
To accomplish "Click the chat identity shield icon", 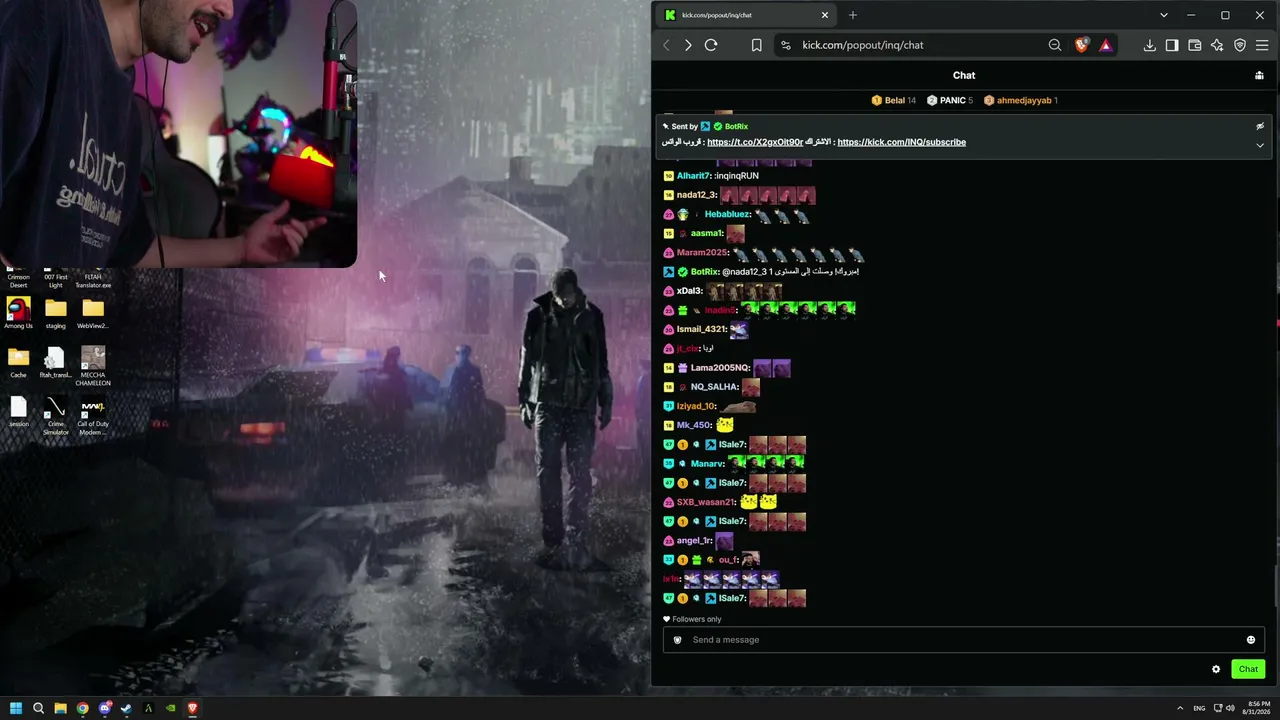I will coord(677,640).
